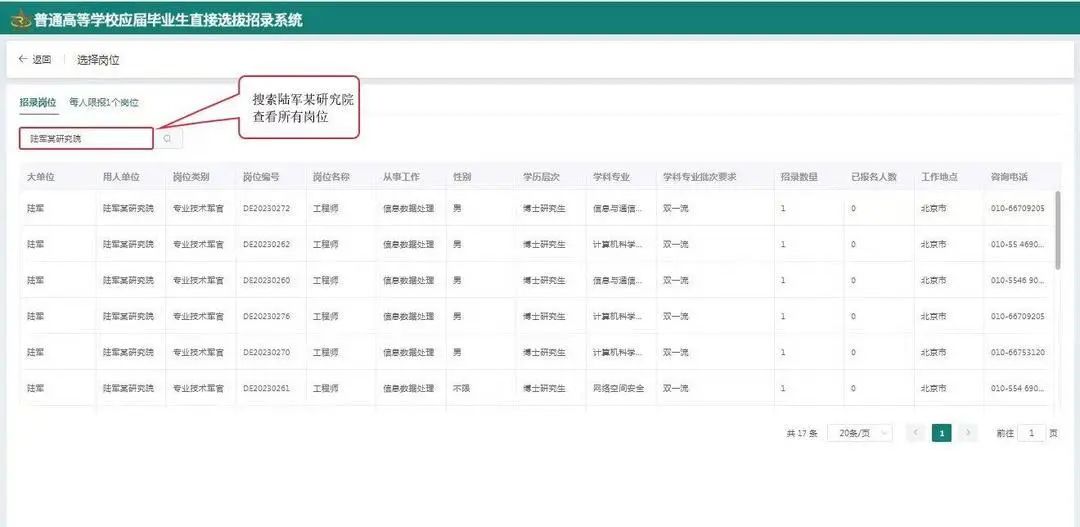1080x527 pixels.
Task: Click phone number 010-66753120
Action: click(1017, 352)
